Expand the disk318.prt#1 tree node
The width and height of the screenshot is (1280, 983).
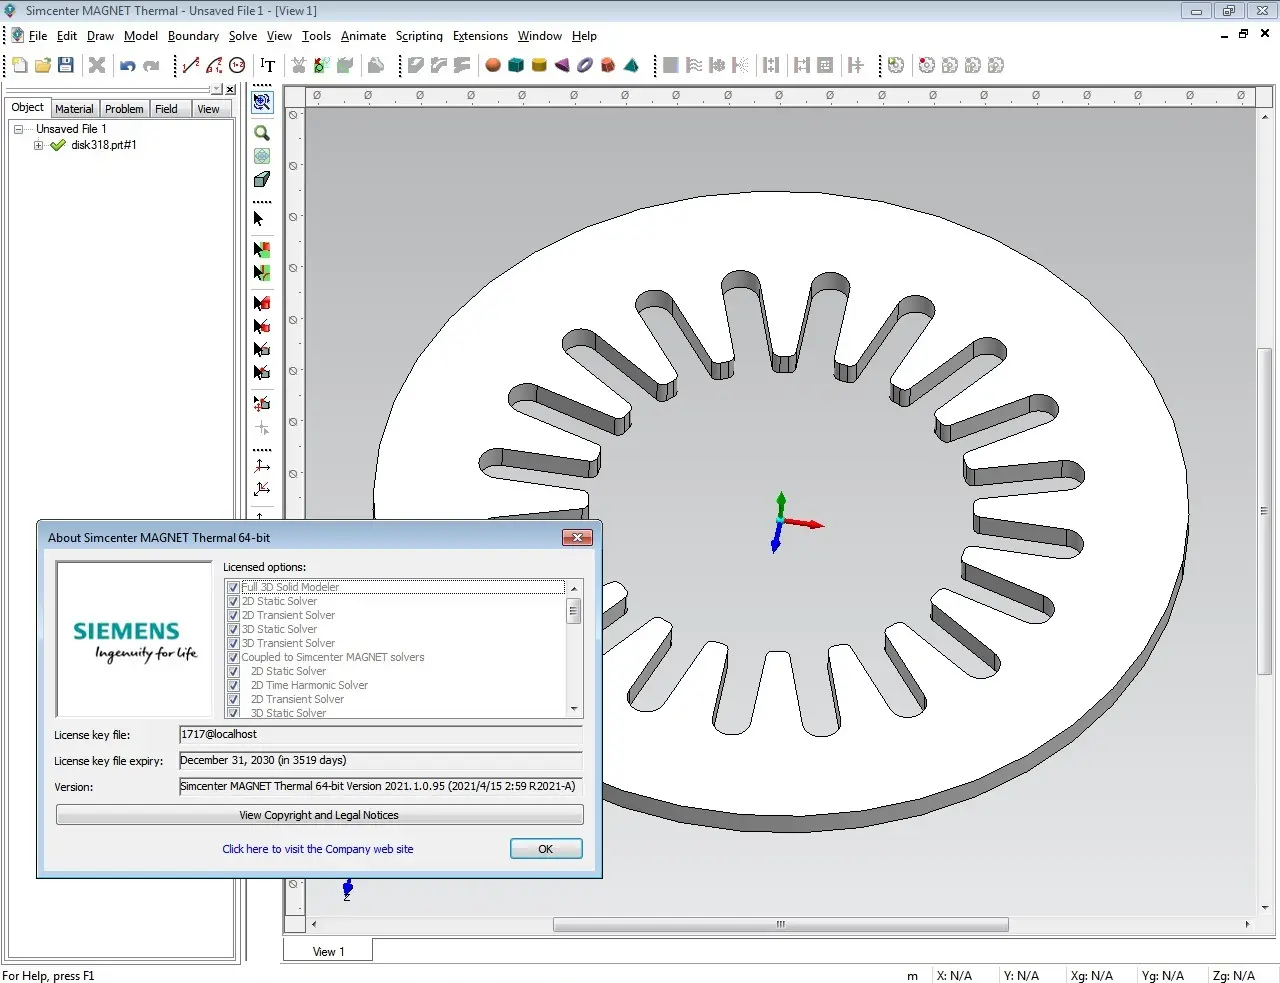tap(38, 145)
